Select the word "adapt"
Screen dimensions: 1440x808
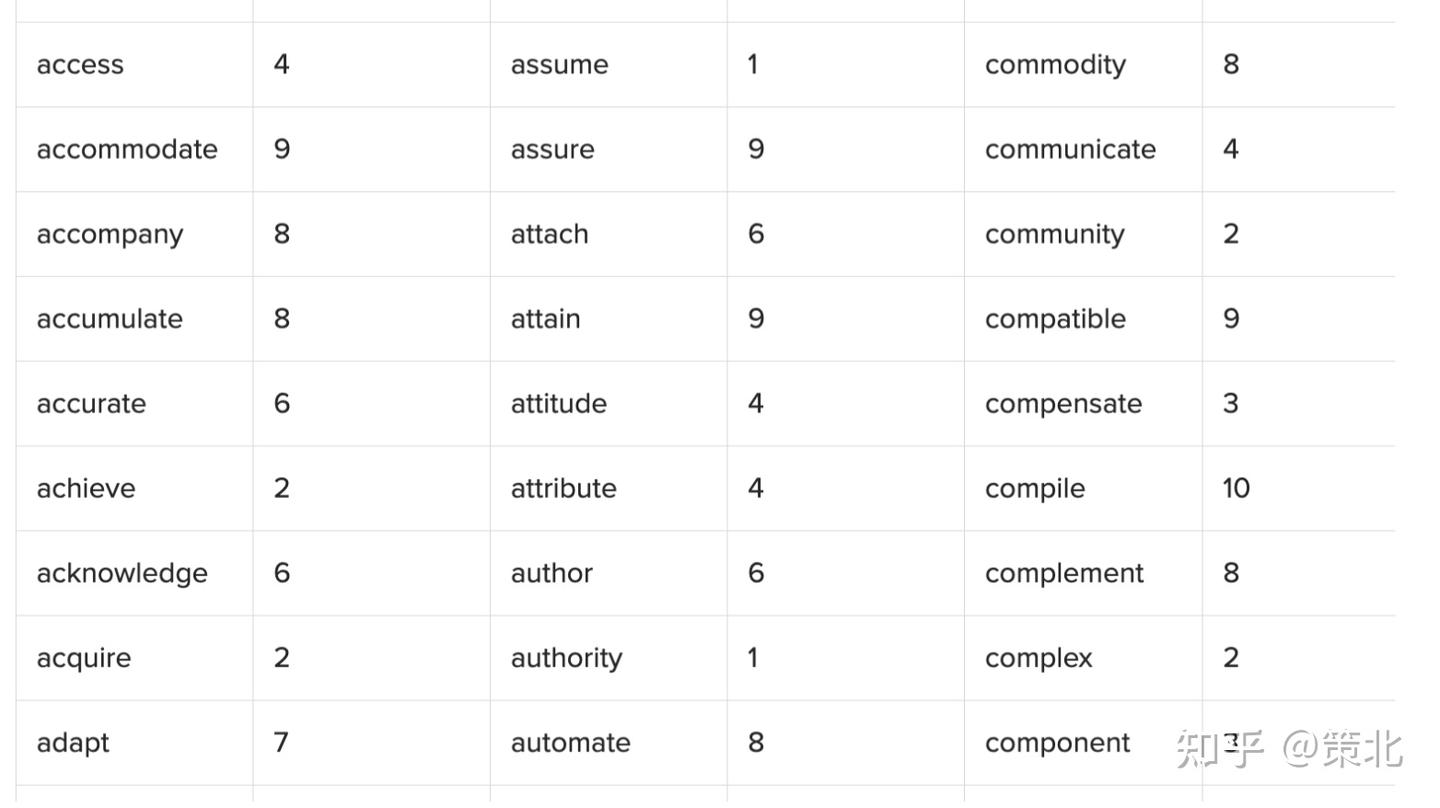coord(73,743)
